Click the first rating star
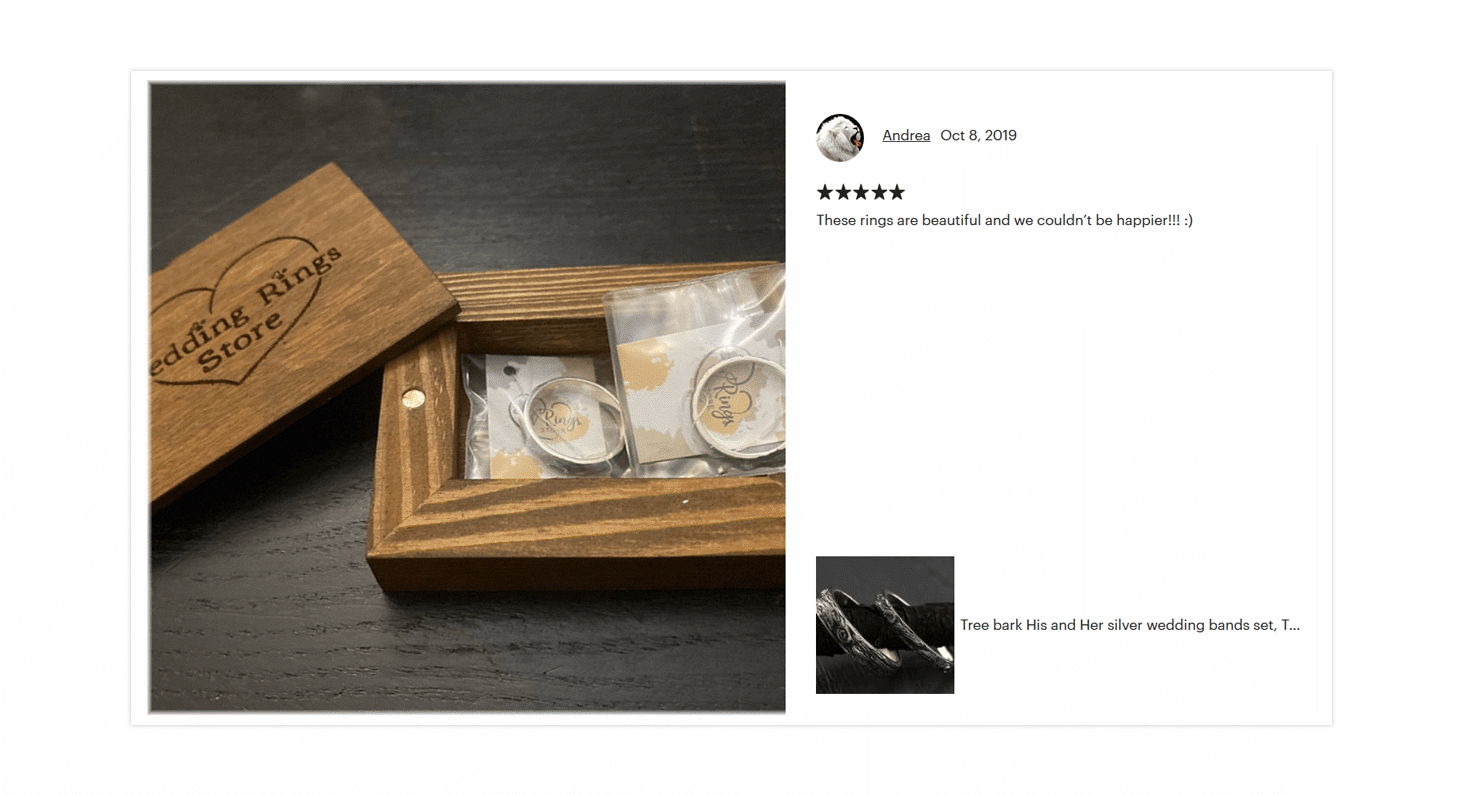The width and height of the screenshot is (1464, 795). [825, 192]
